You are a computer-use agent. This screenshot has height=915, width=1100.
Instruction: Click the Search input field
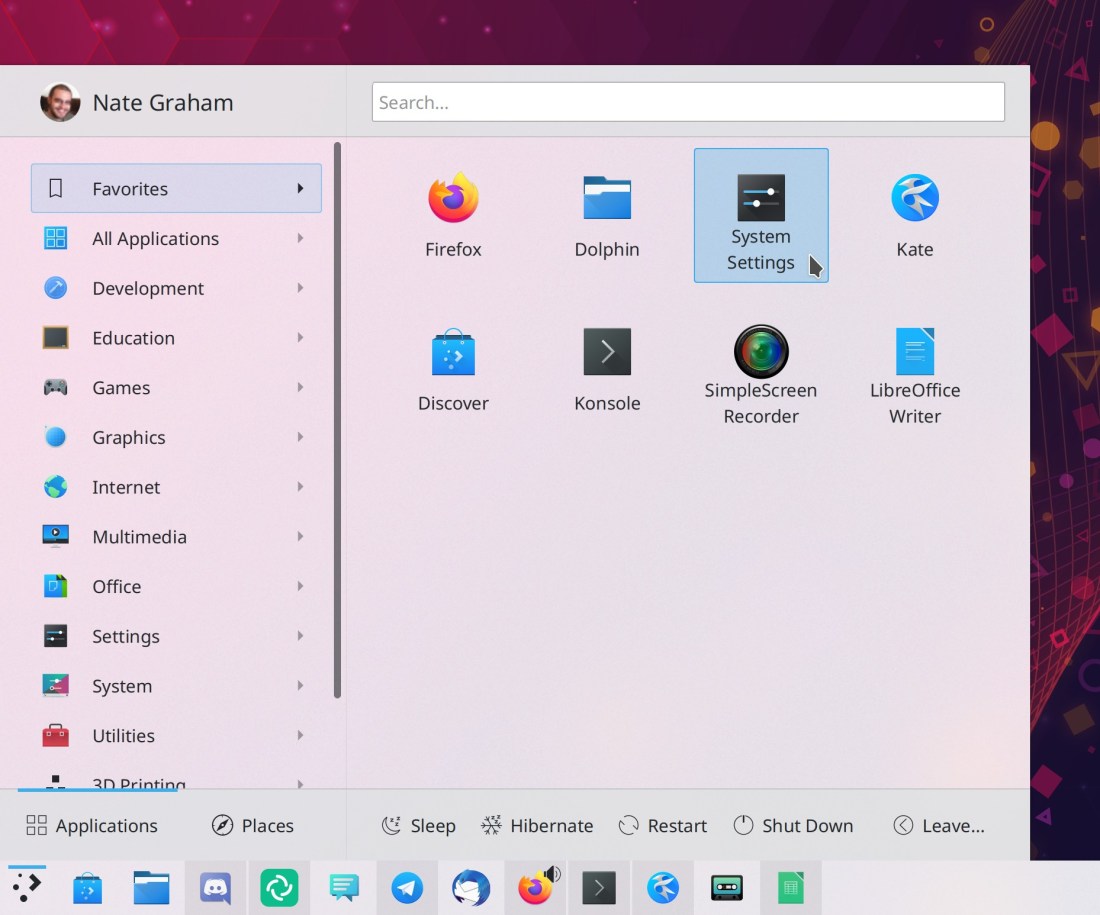[688, 102]
